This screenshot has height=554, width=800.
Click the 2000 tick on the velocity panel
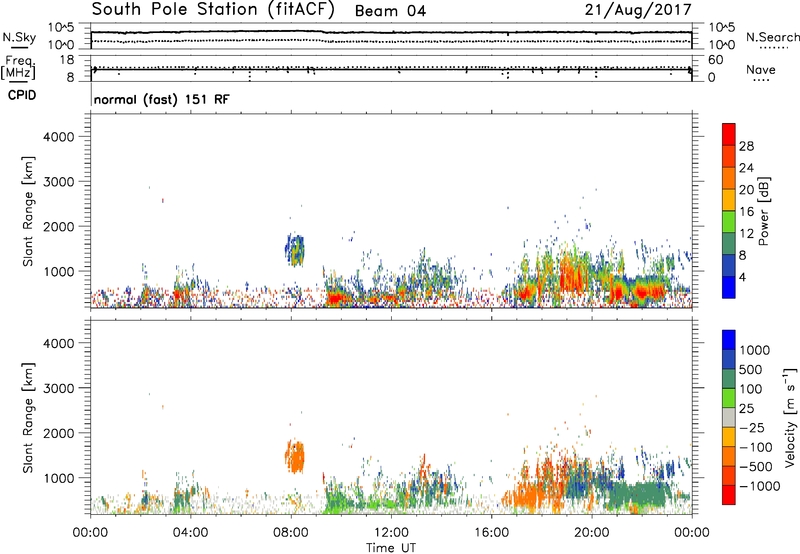click(59, 433)
